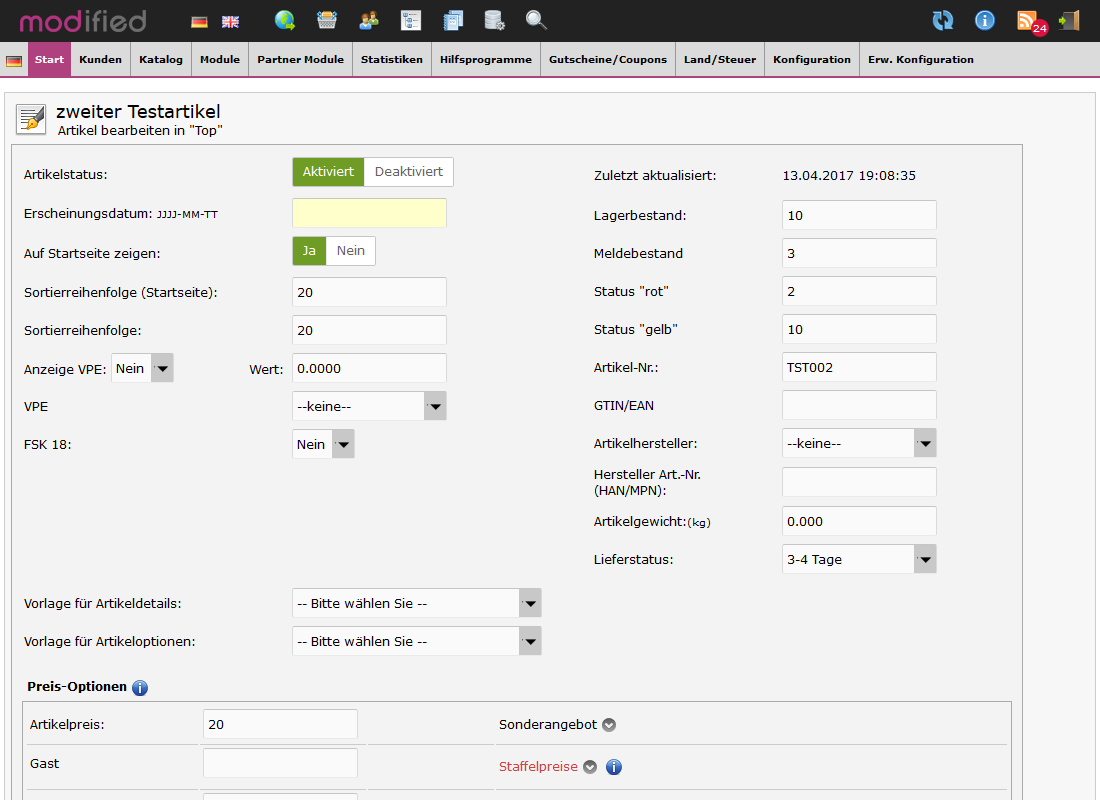Open orders via the shopping basket icon

tap(327, 20)
